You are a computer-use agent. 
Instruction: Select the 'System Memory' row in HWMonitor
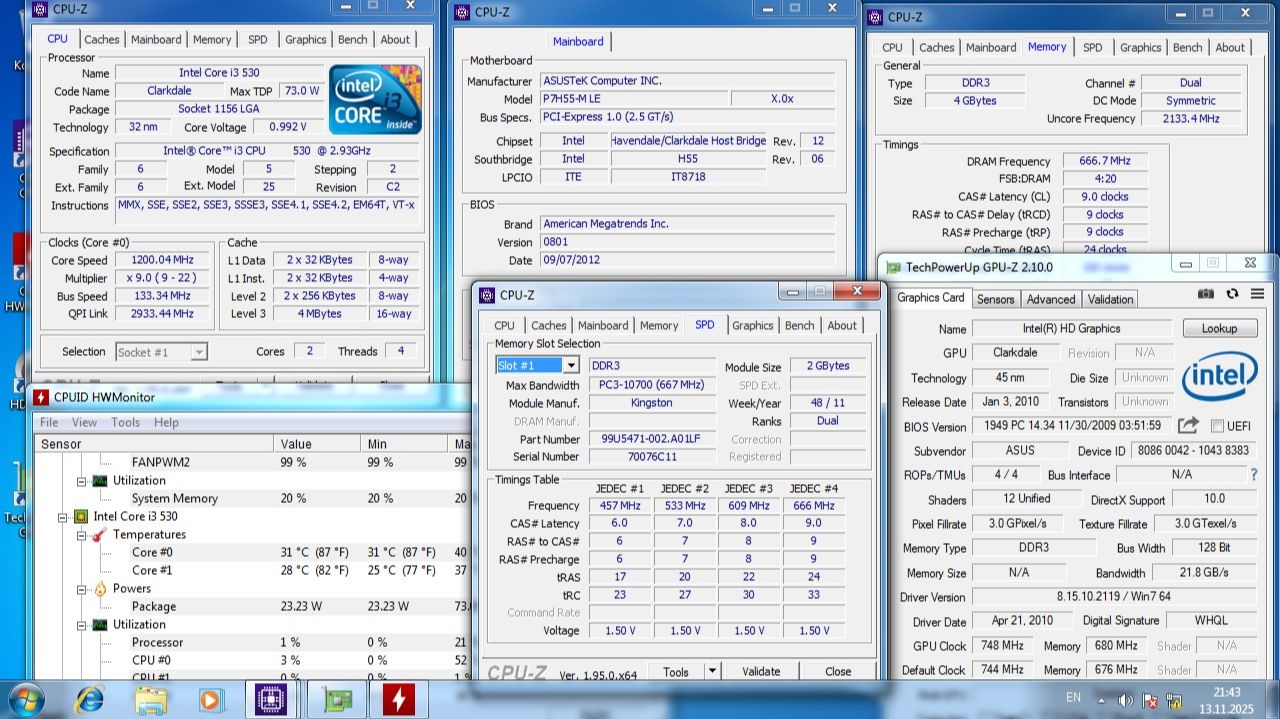(250, 499)
